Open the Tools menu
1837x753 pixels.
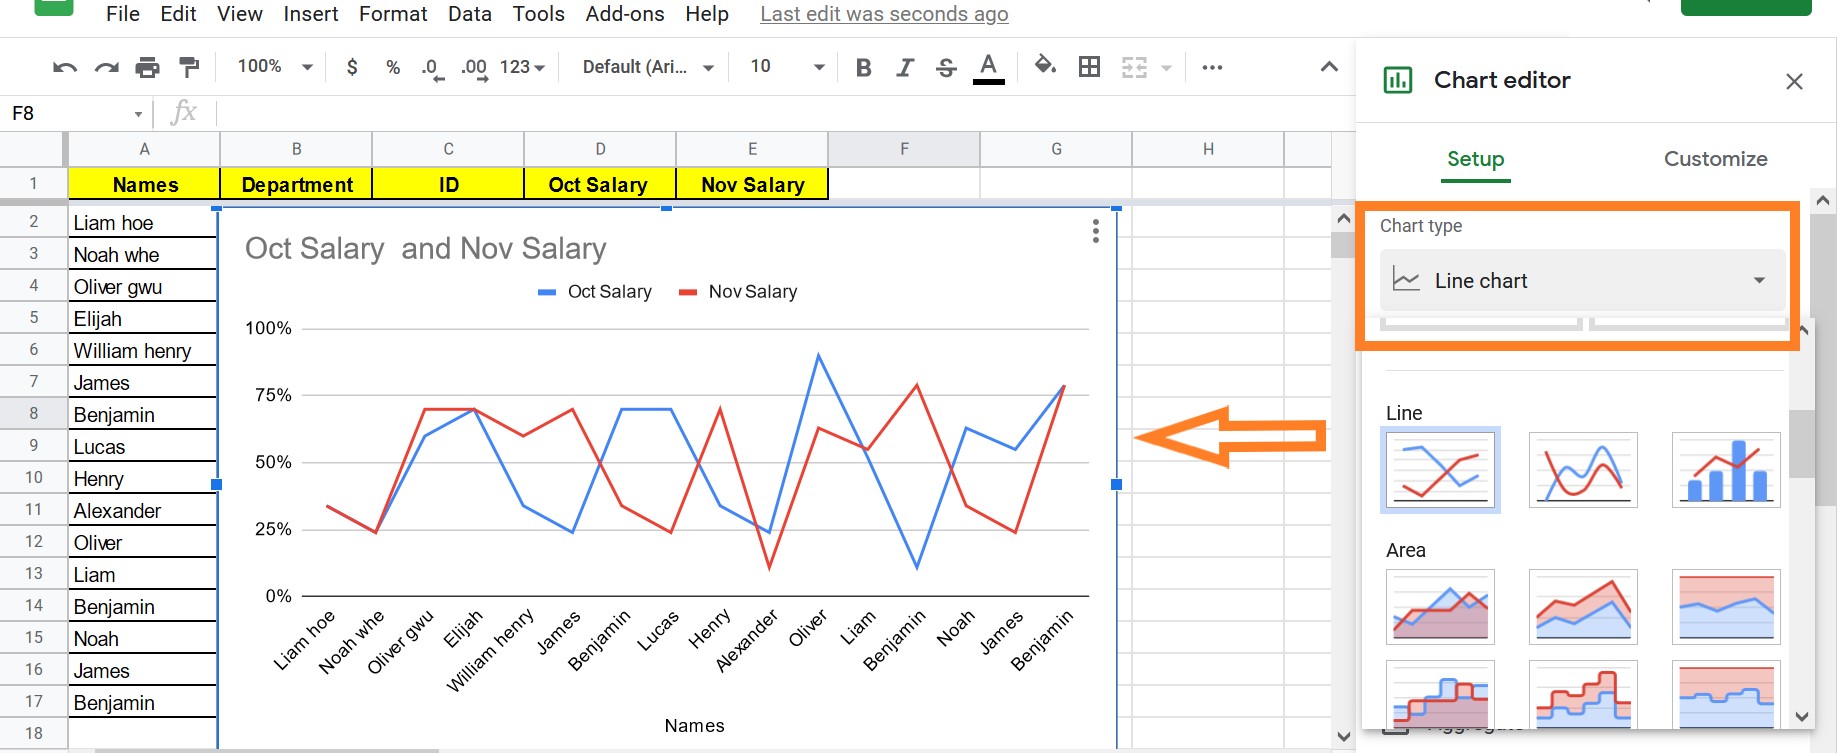click(539, 14)
